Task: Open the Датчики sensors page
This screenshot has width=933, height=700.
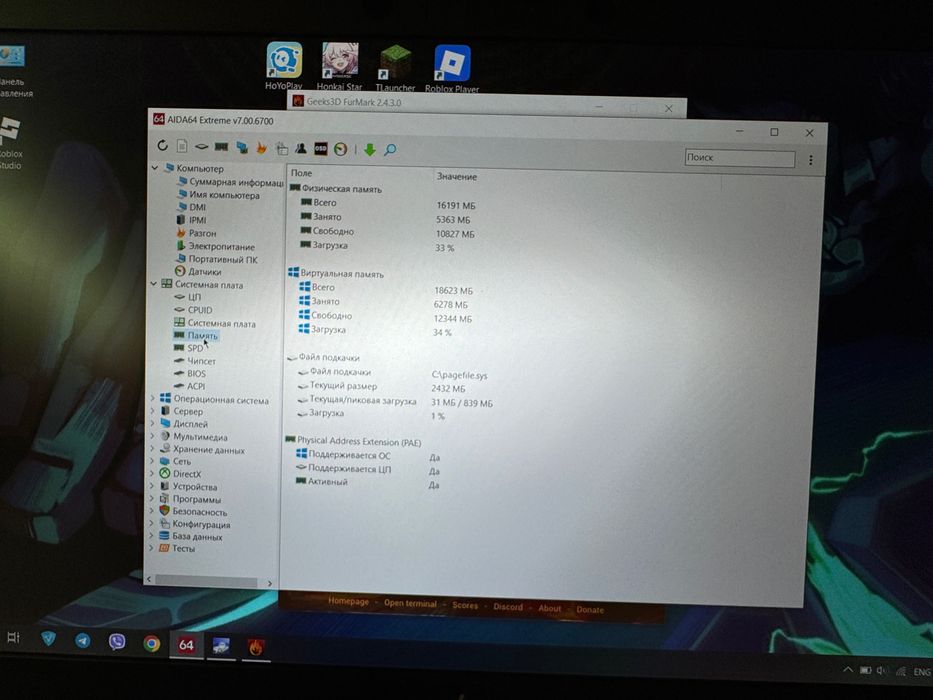Action: [198, 271]
